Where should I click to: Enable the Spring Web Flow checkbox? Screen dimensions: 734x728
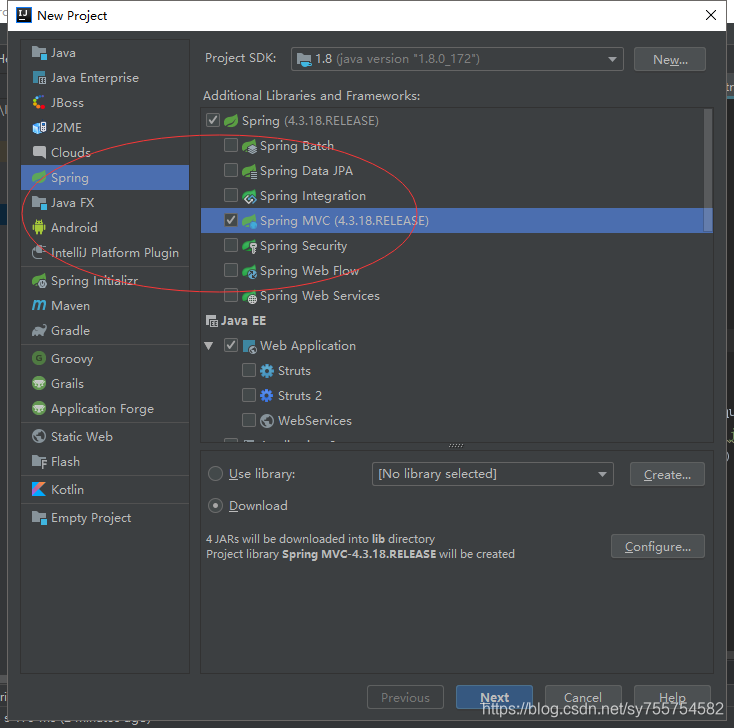(x=231, y=270)
